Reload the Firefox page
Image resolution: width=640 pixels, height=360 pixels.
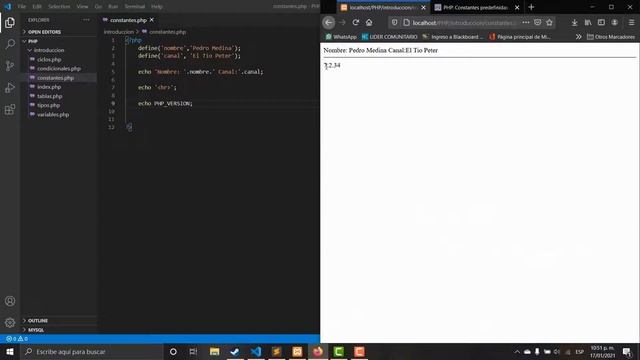point(356,22)
